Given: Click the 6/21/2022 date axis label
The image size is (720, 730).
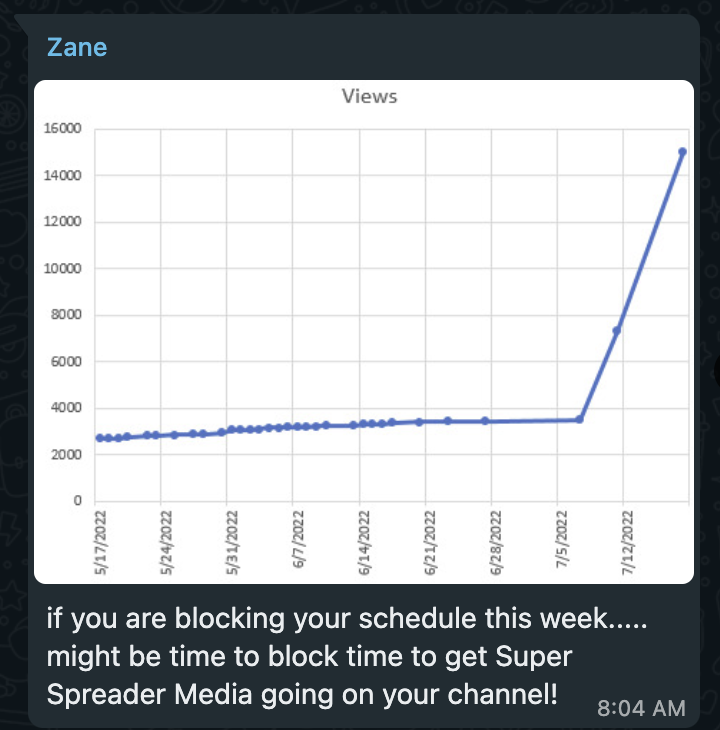Looking at the screenshot, I should (x=430, y=543).
